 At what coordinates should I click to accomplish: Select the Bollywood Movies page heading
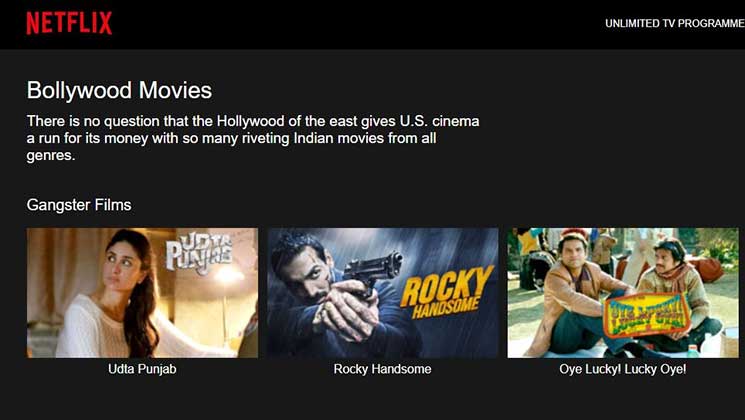click(119, 90)
